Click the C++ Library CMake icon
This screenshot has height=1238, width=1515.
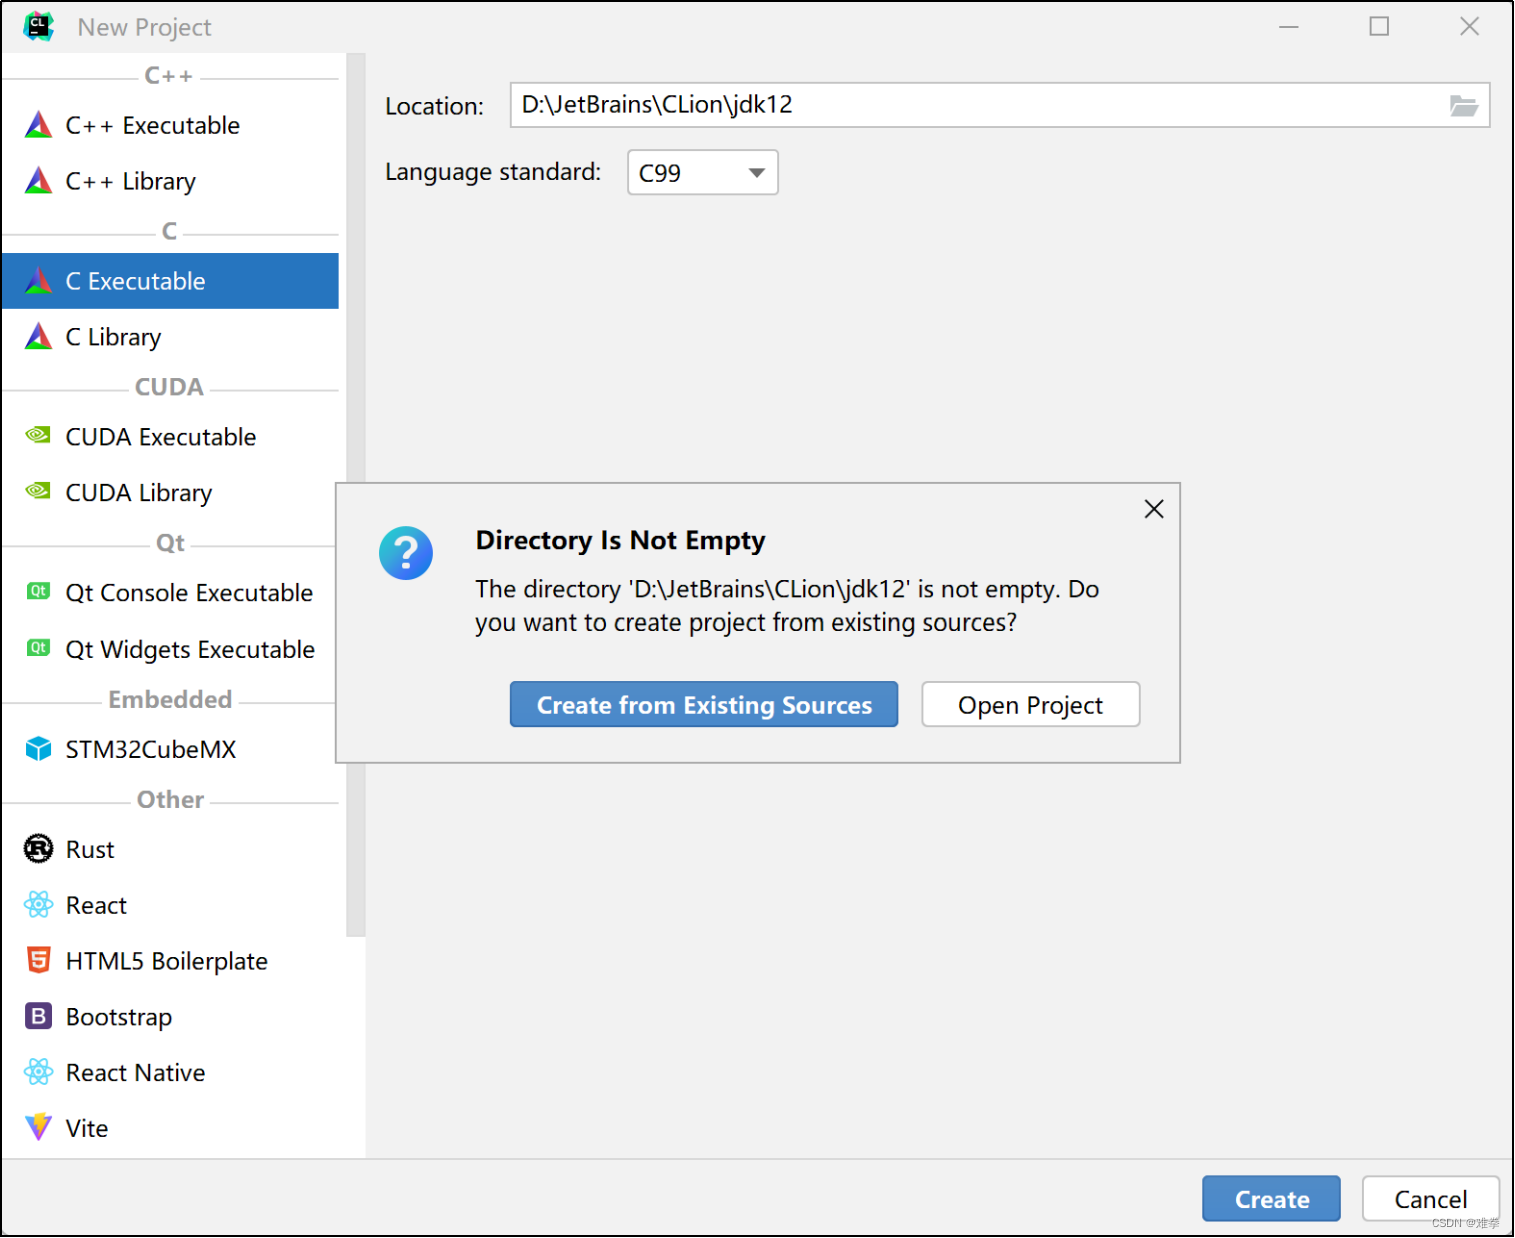coord(38,181)
